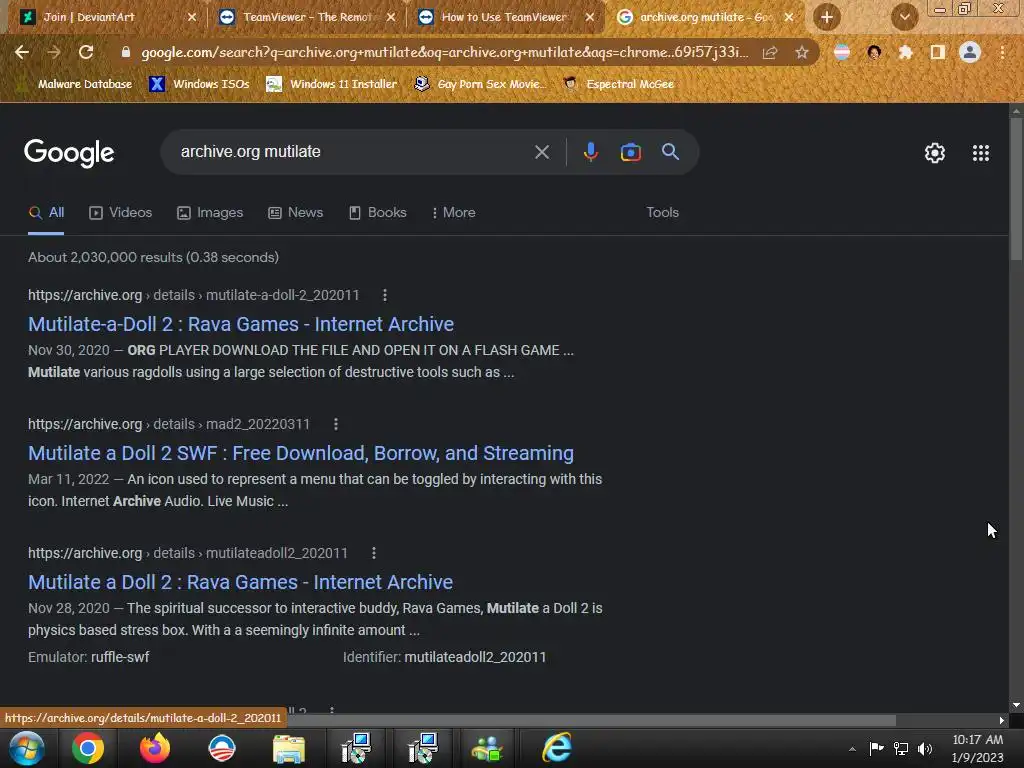Open the network tray icon

(901, 749)
